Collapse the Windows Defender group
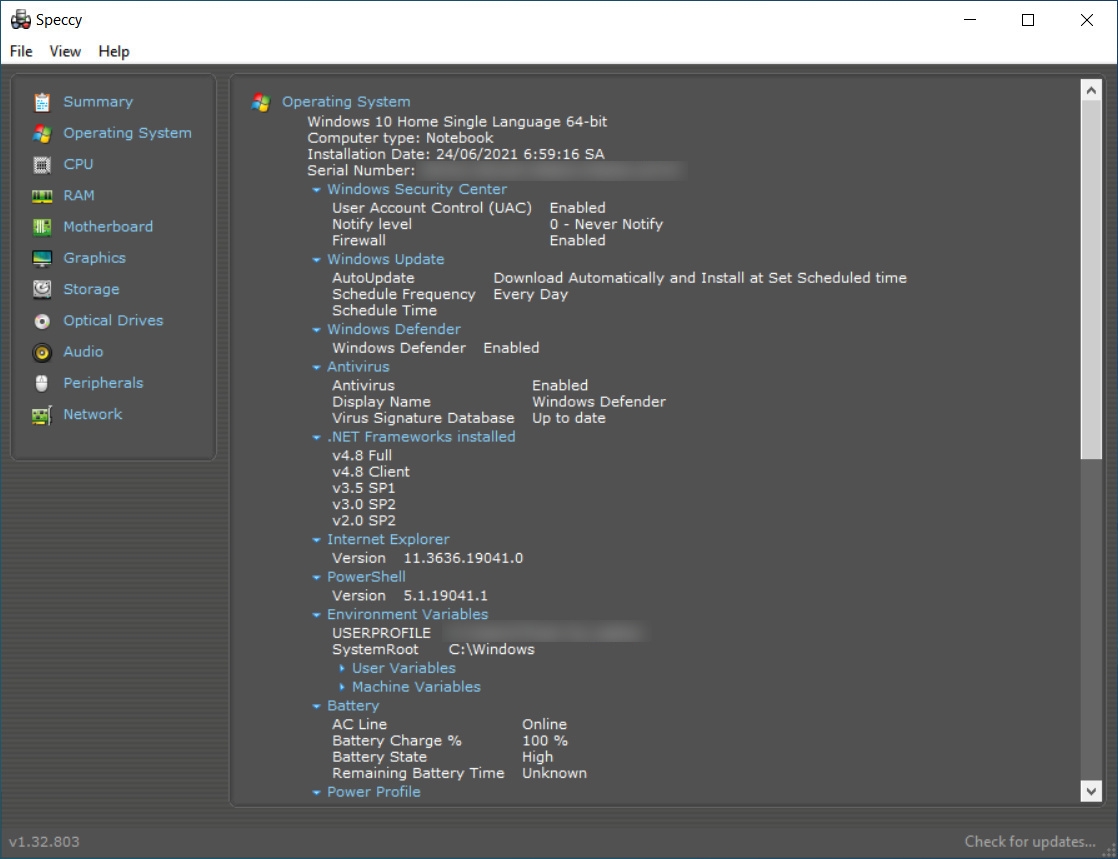Viewport: 1118px width, 859px height. click(316, 329)
